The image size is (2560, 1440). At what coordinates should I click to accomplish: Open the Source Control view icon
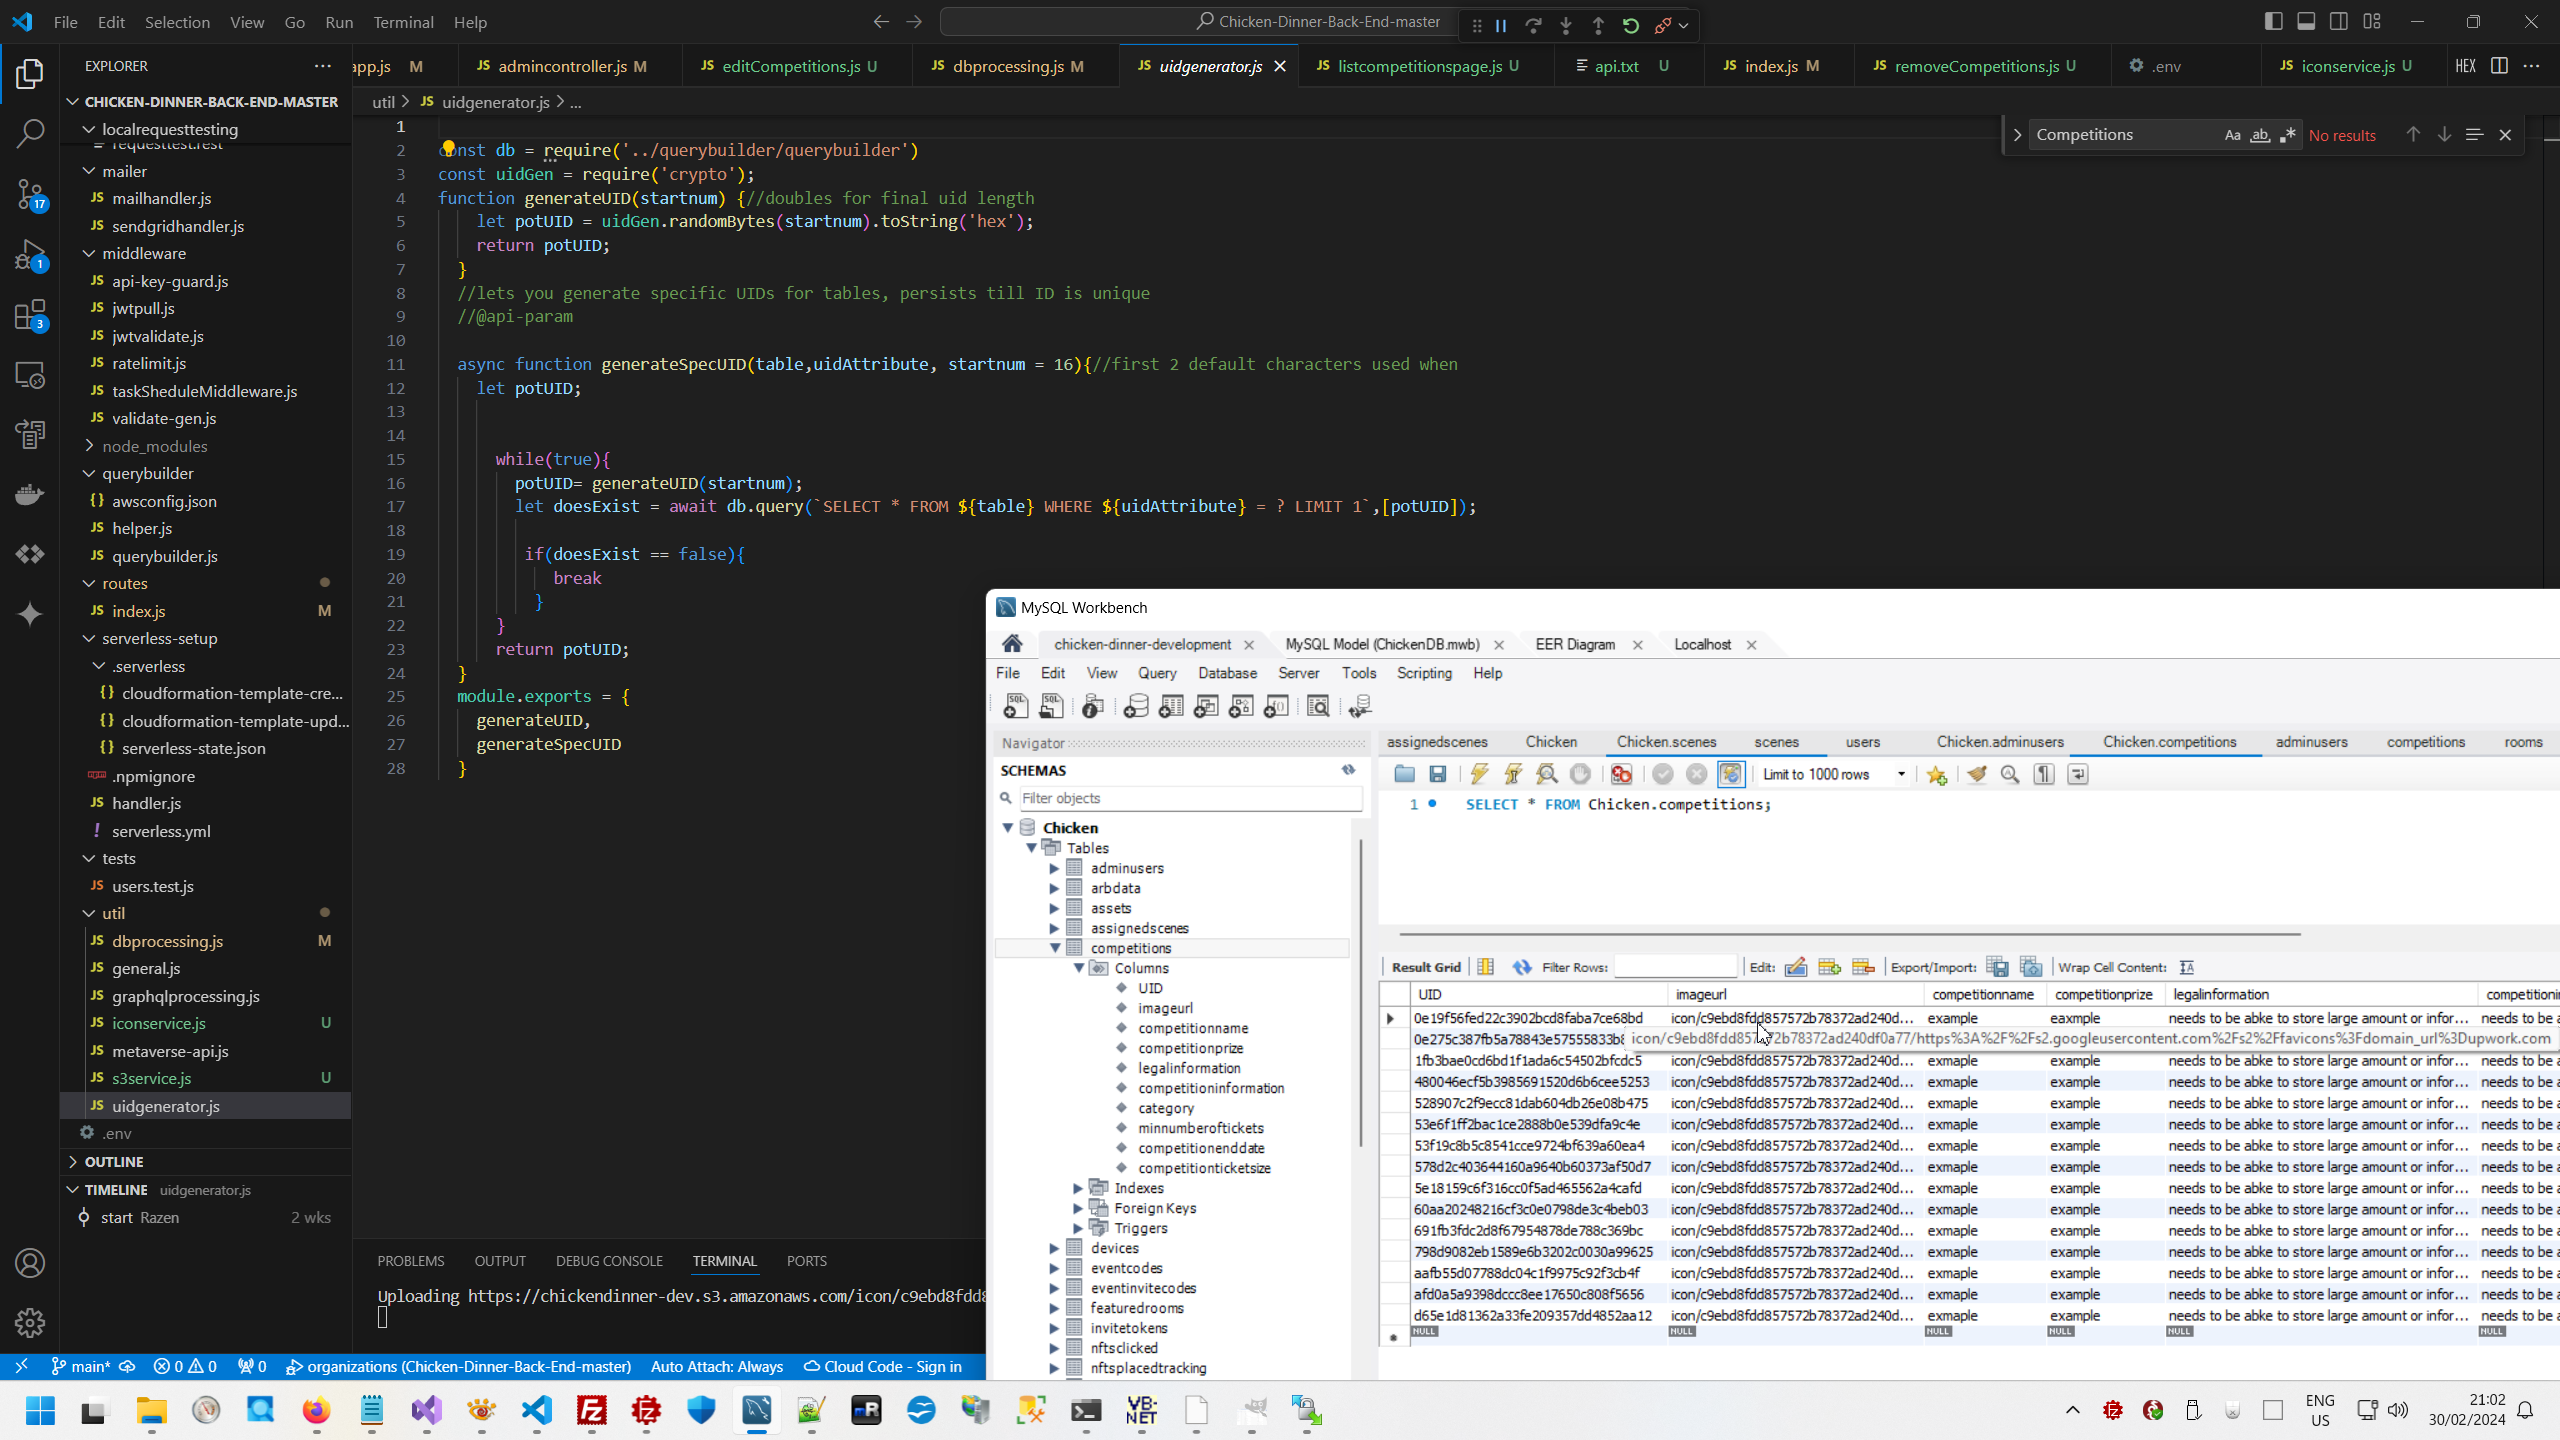point(30,193)
